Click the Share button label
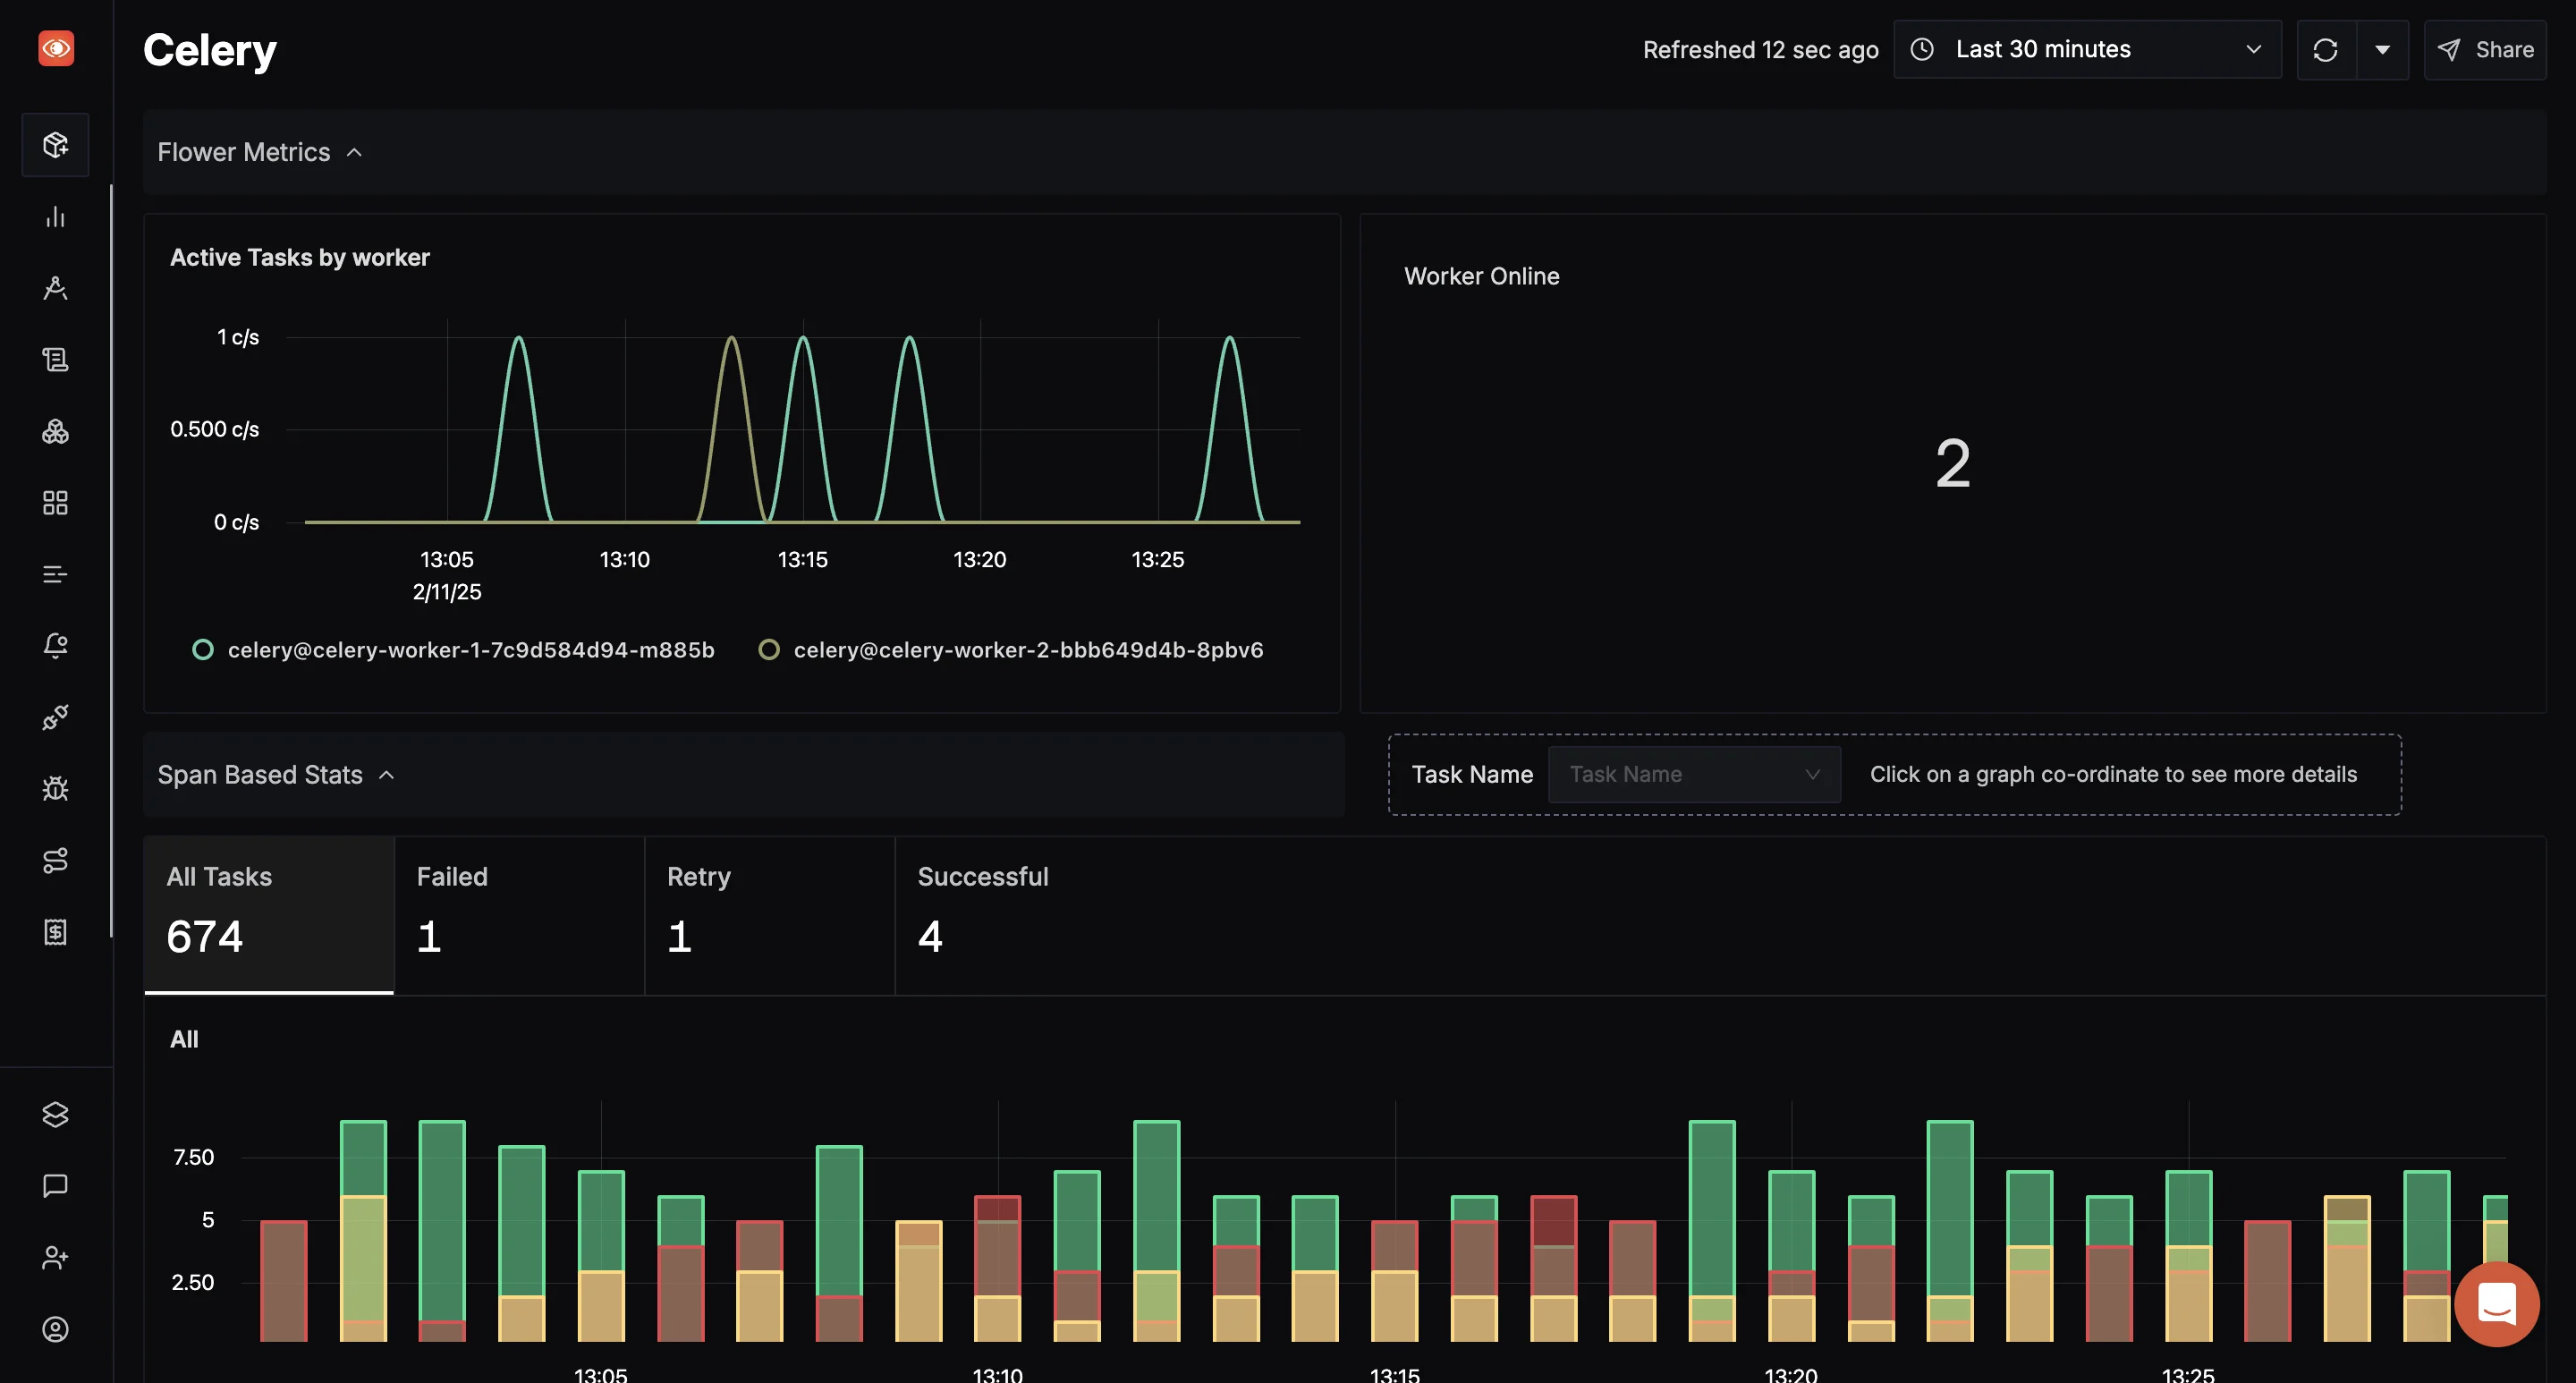The width and height of the screenshot is (2576, 1383). tap(2504, 50)
